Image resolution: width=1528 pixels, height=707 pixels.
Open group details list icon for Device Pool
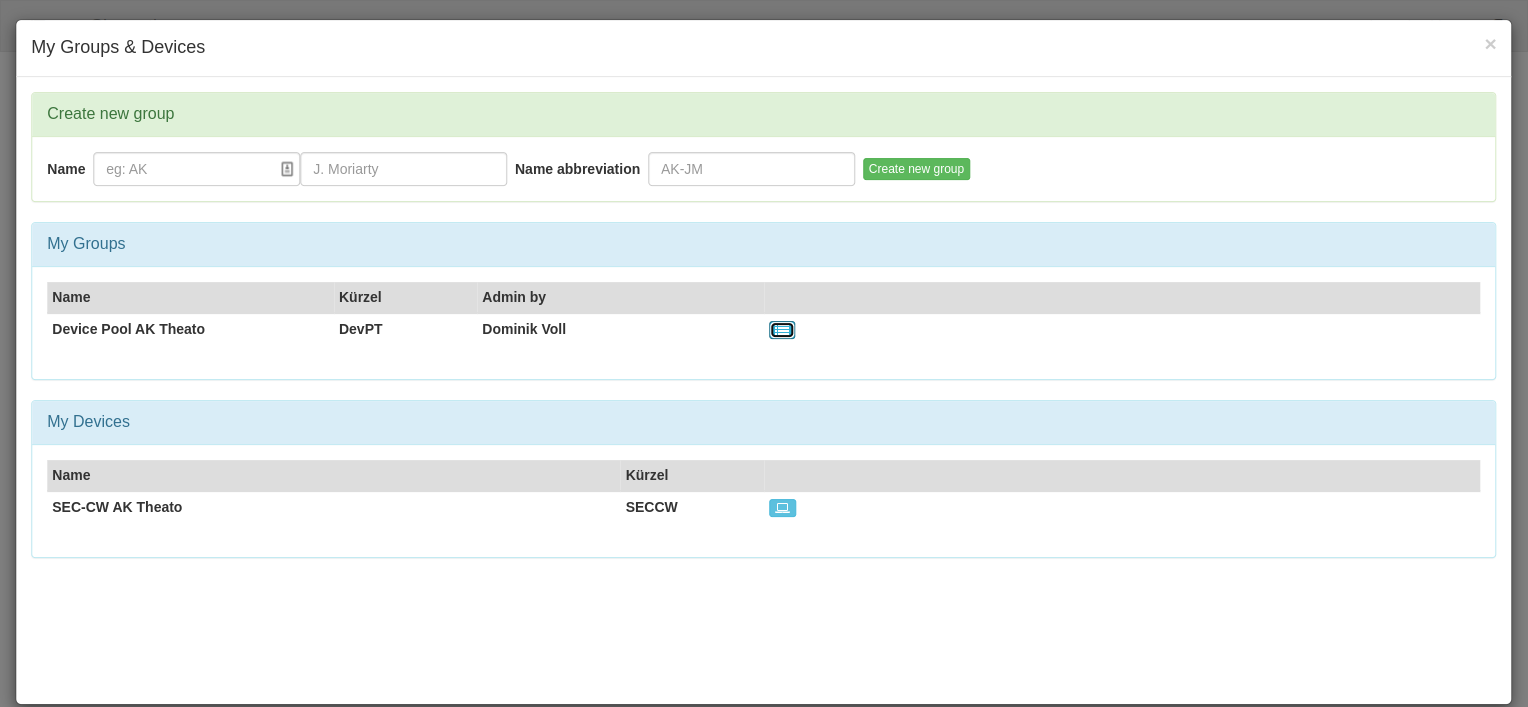782,330
